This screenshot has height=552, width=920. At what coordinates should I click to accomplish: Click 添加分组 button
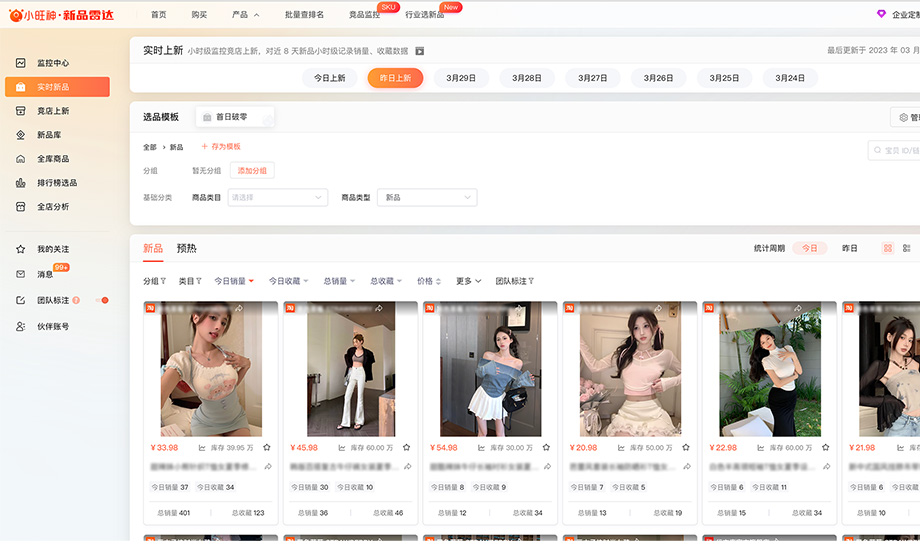(252, 171)
